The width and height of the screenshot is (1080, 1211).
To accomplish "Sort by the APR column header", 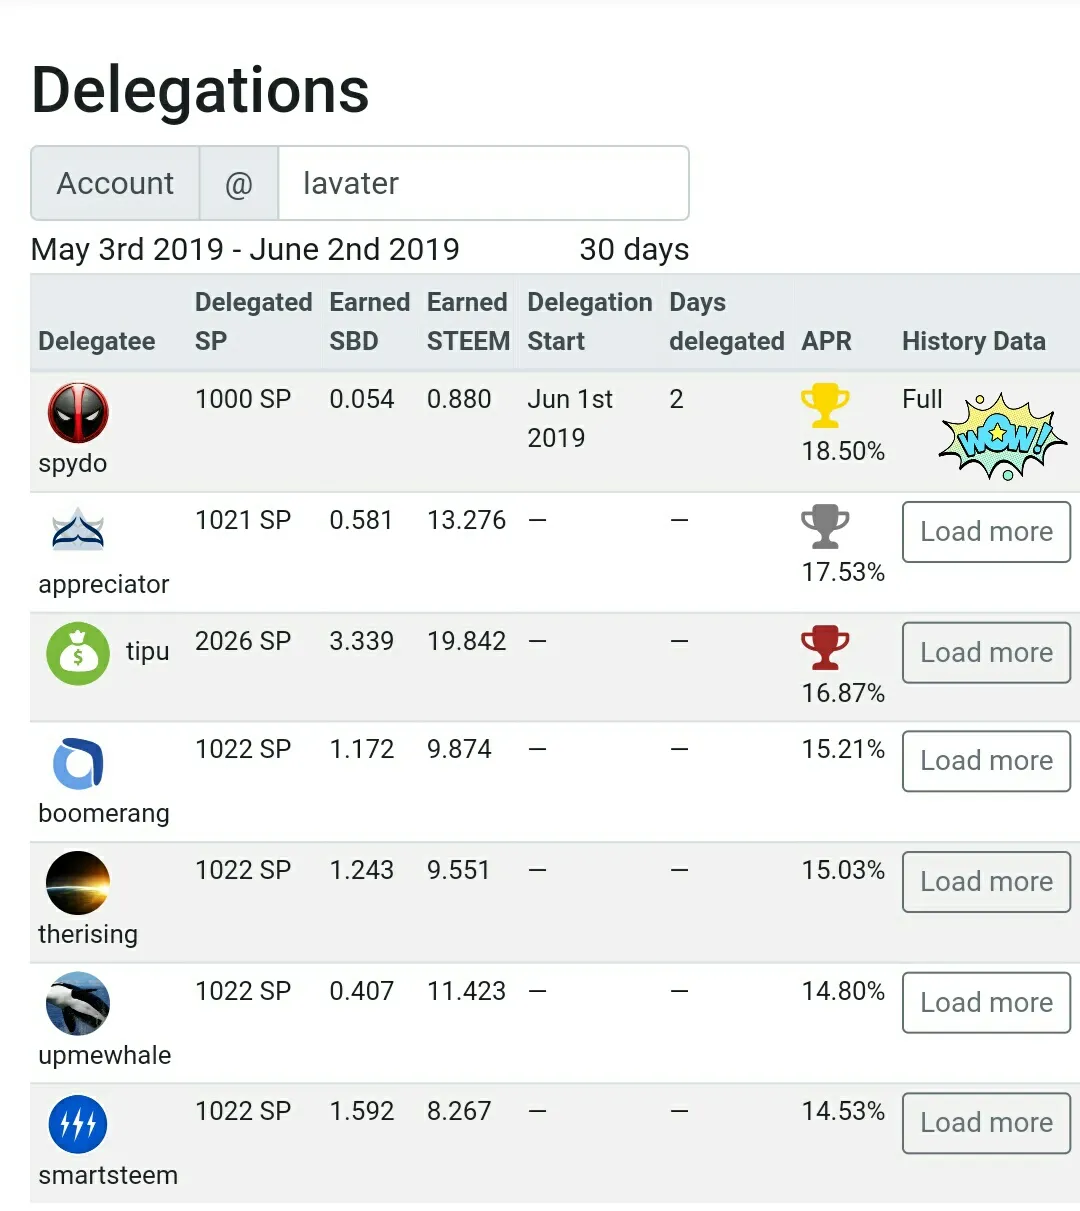I will coord(826,341).
